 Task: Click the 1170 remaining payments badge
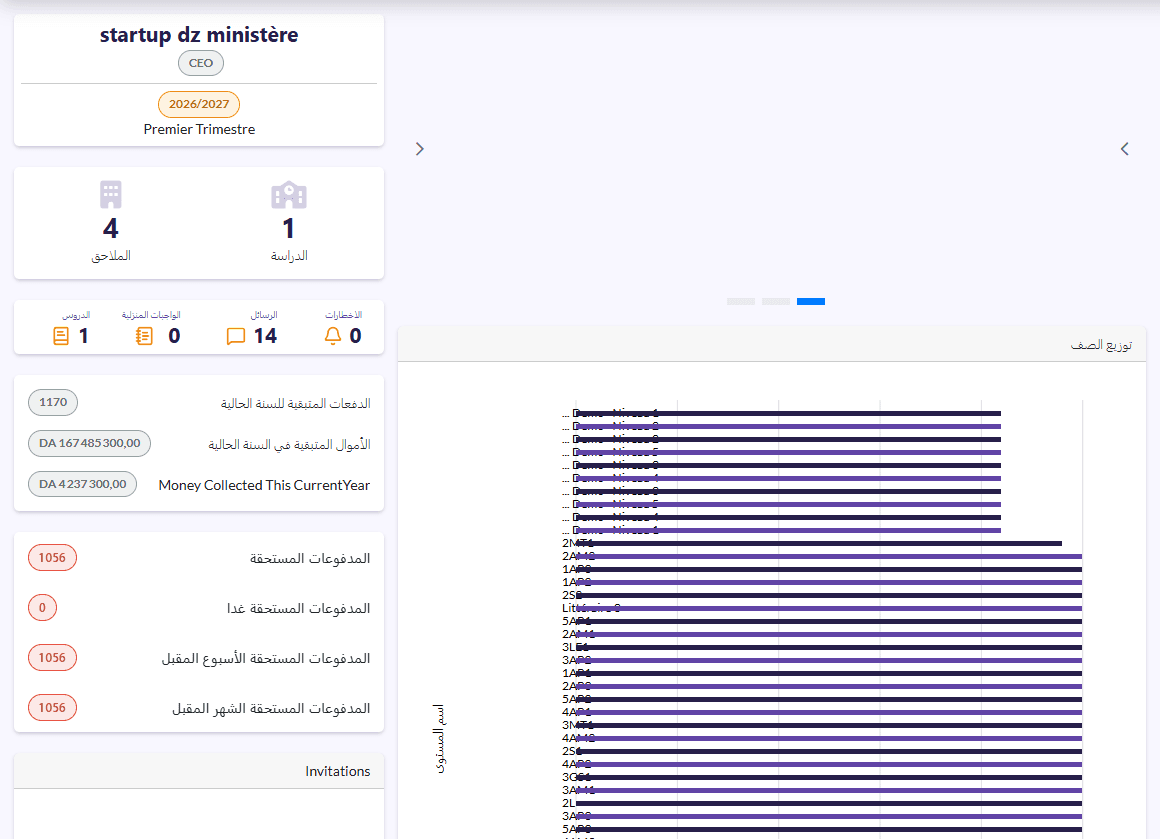pyautogui.click(x=53, y=402)
